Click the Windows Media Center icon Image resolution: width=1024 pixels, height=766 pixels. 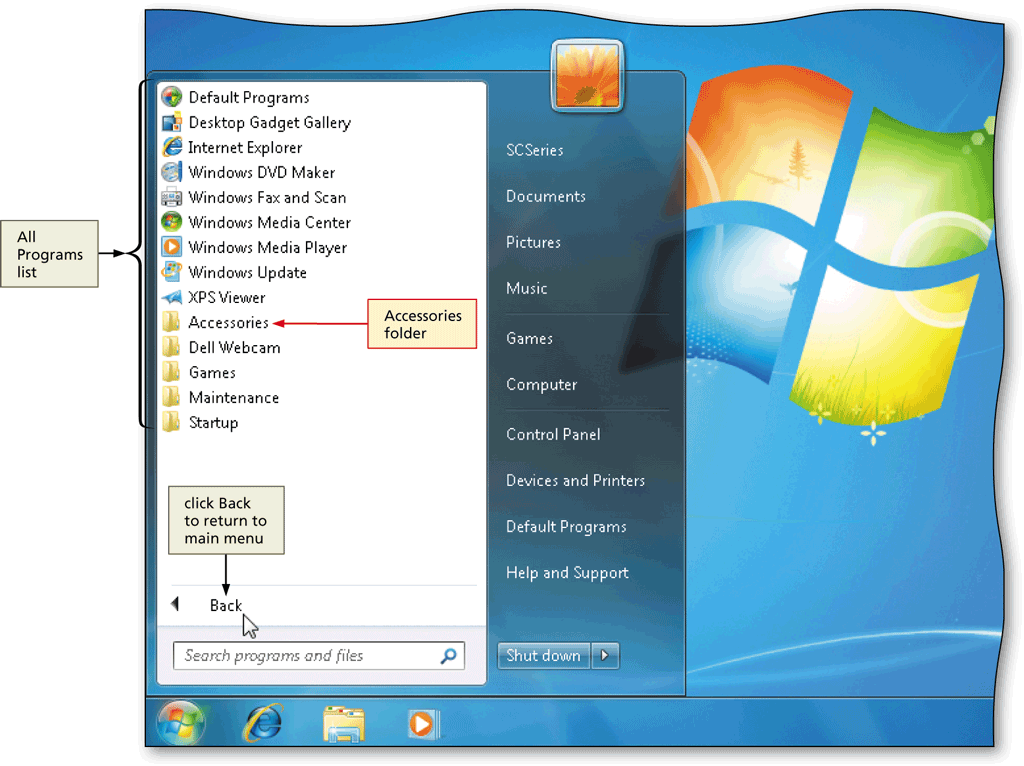point(172,222)
